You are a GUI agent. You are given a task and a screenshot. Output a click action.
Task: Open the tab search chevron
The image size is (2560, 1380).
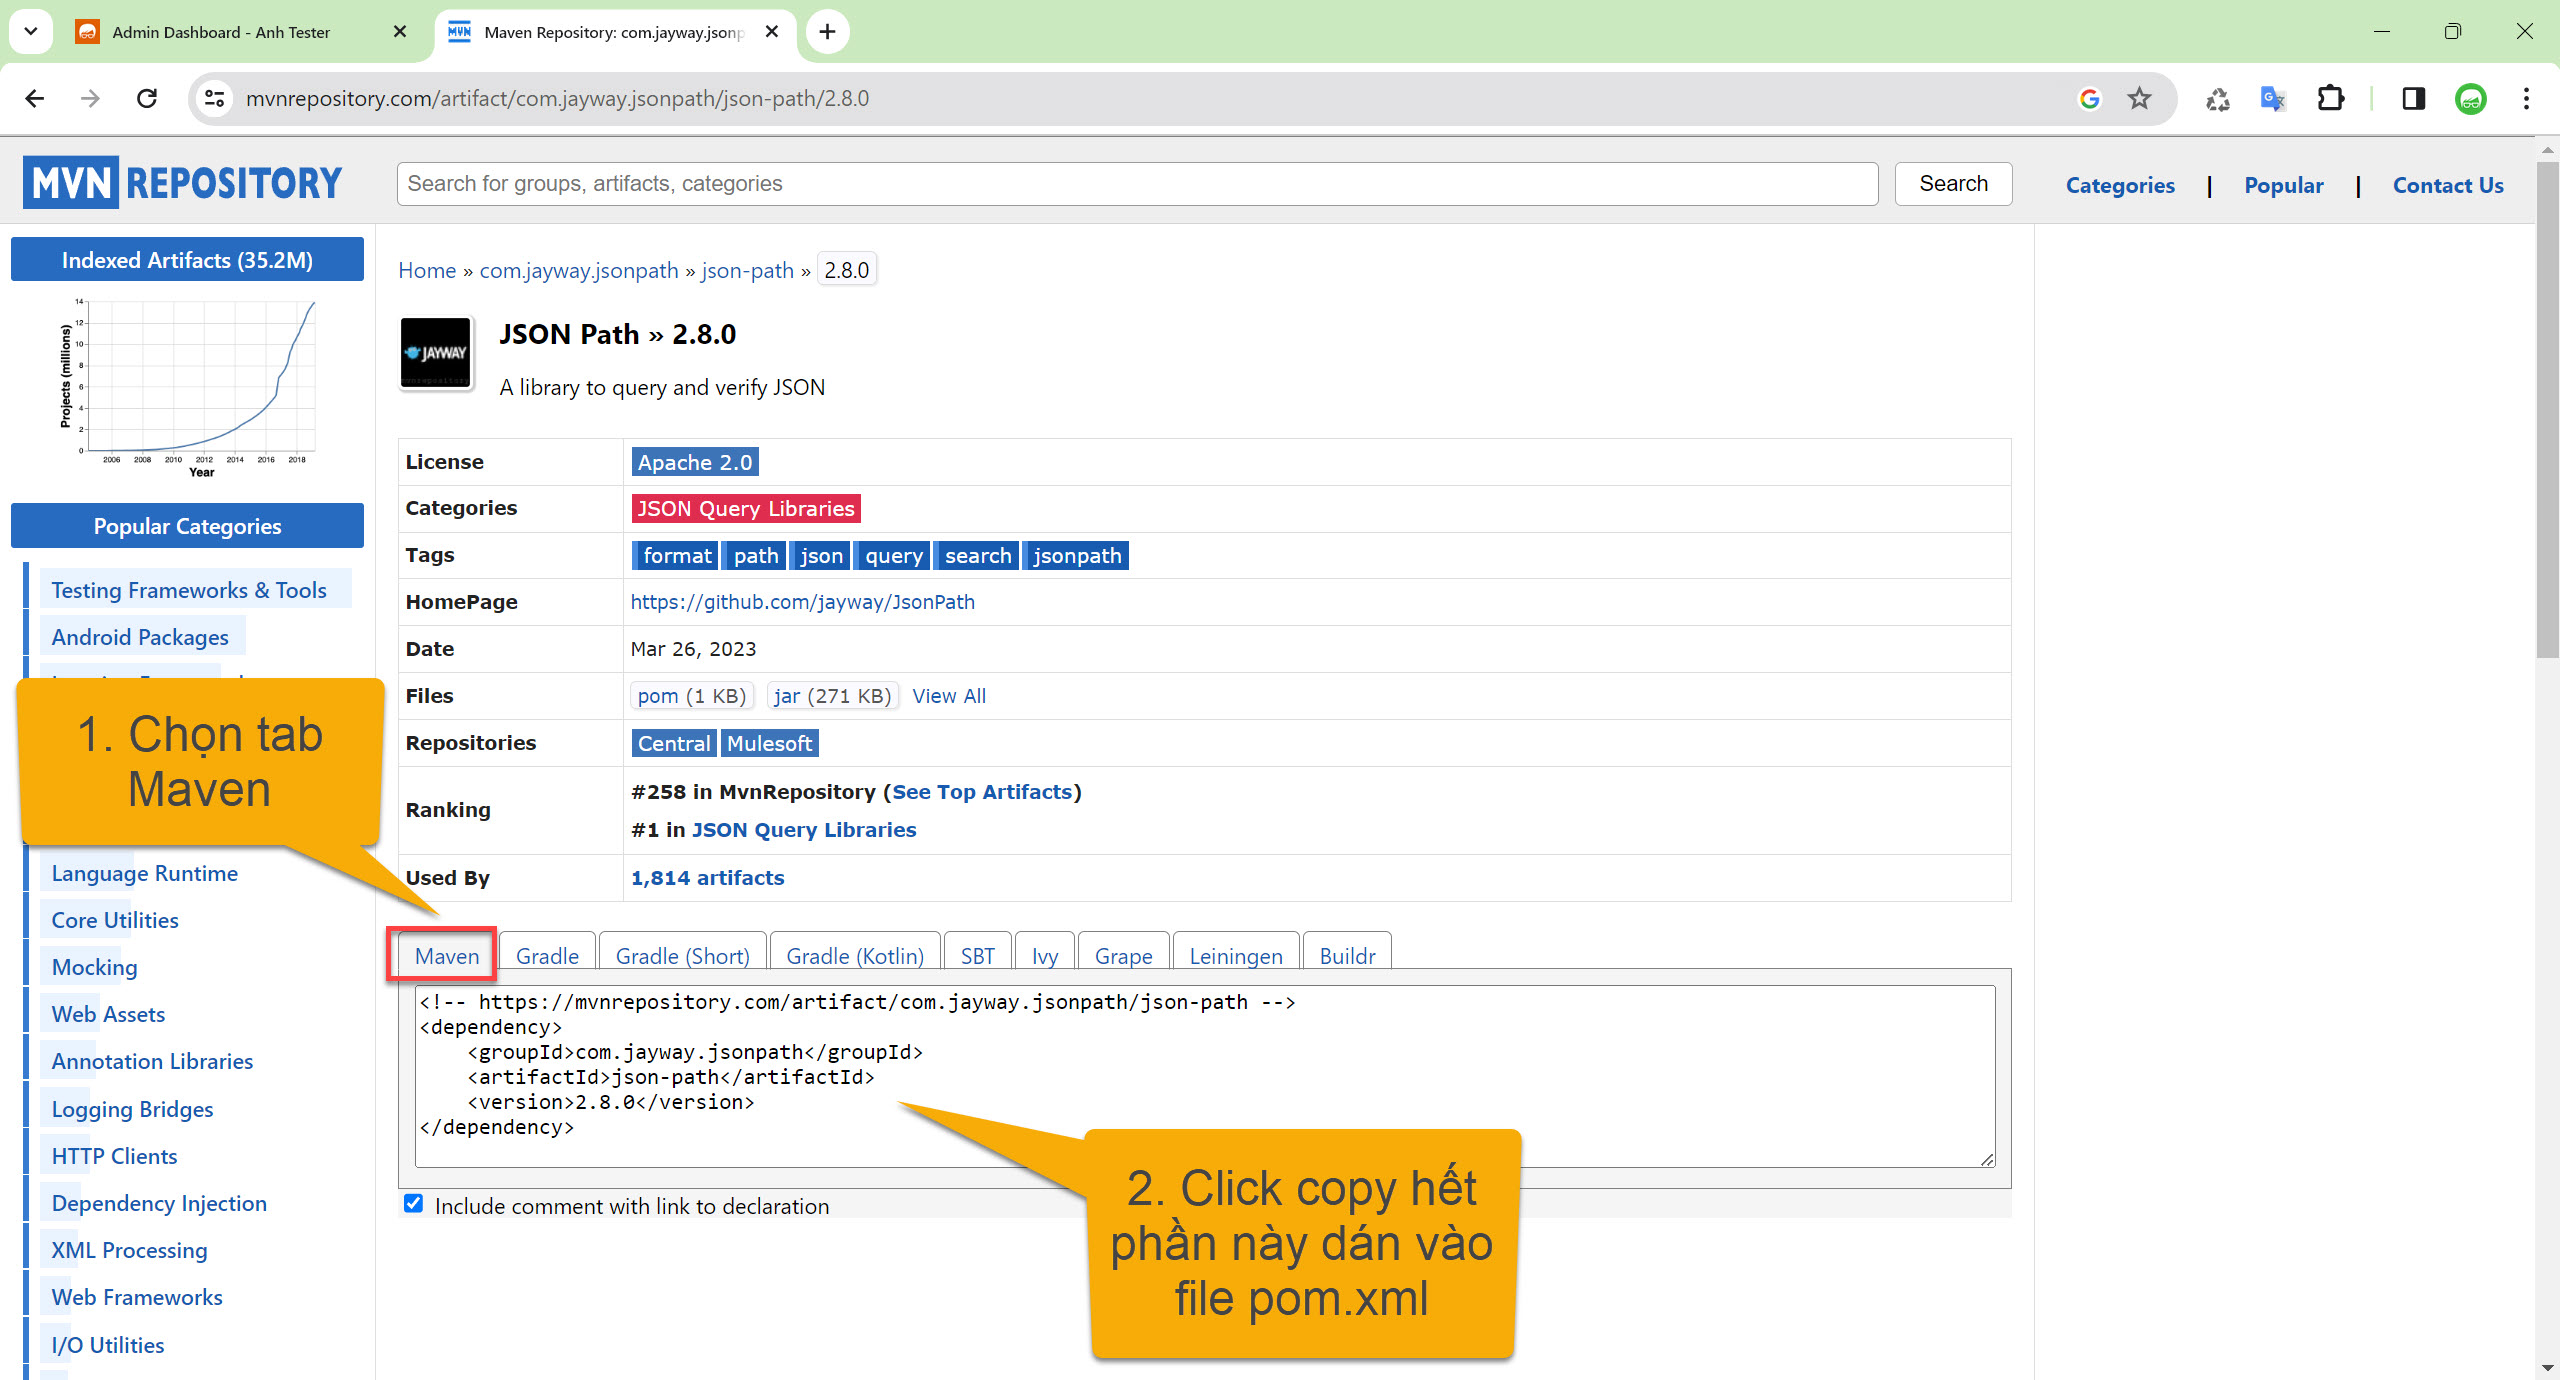tap(31, 32)
